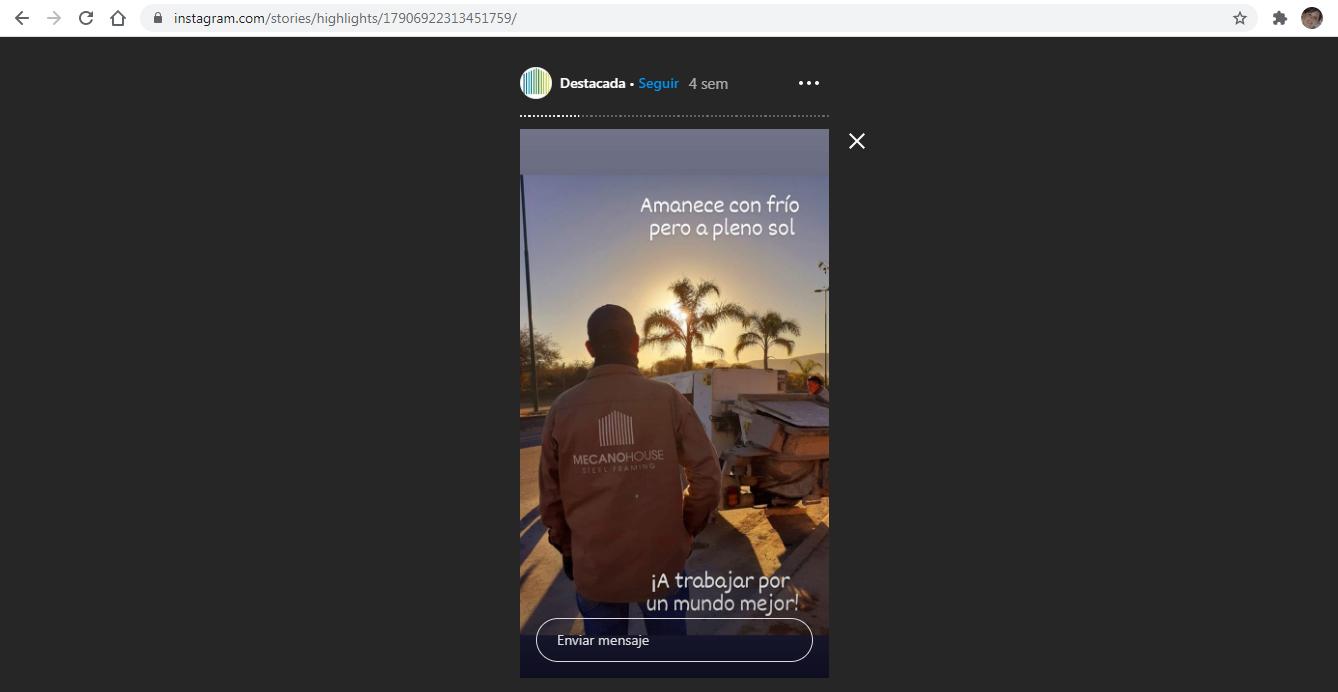
Task: Click the 4 sem timestamp
Action: (x=708, y=83)
